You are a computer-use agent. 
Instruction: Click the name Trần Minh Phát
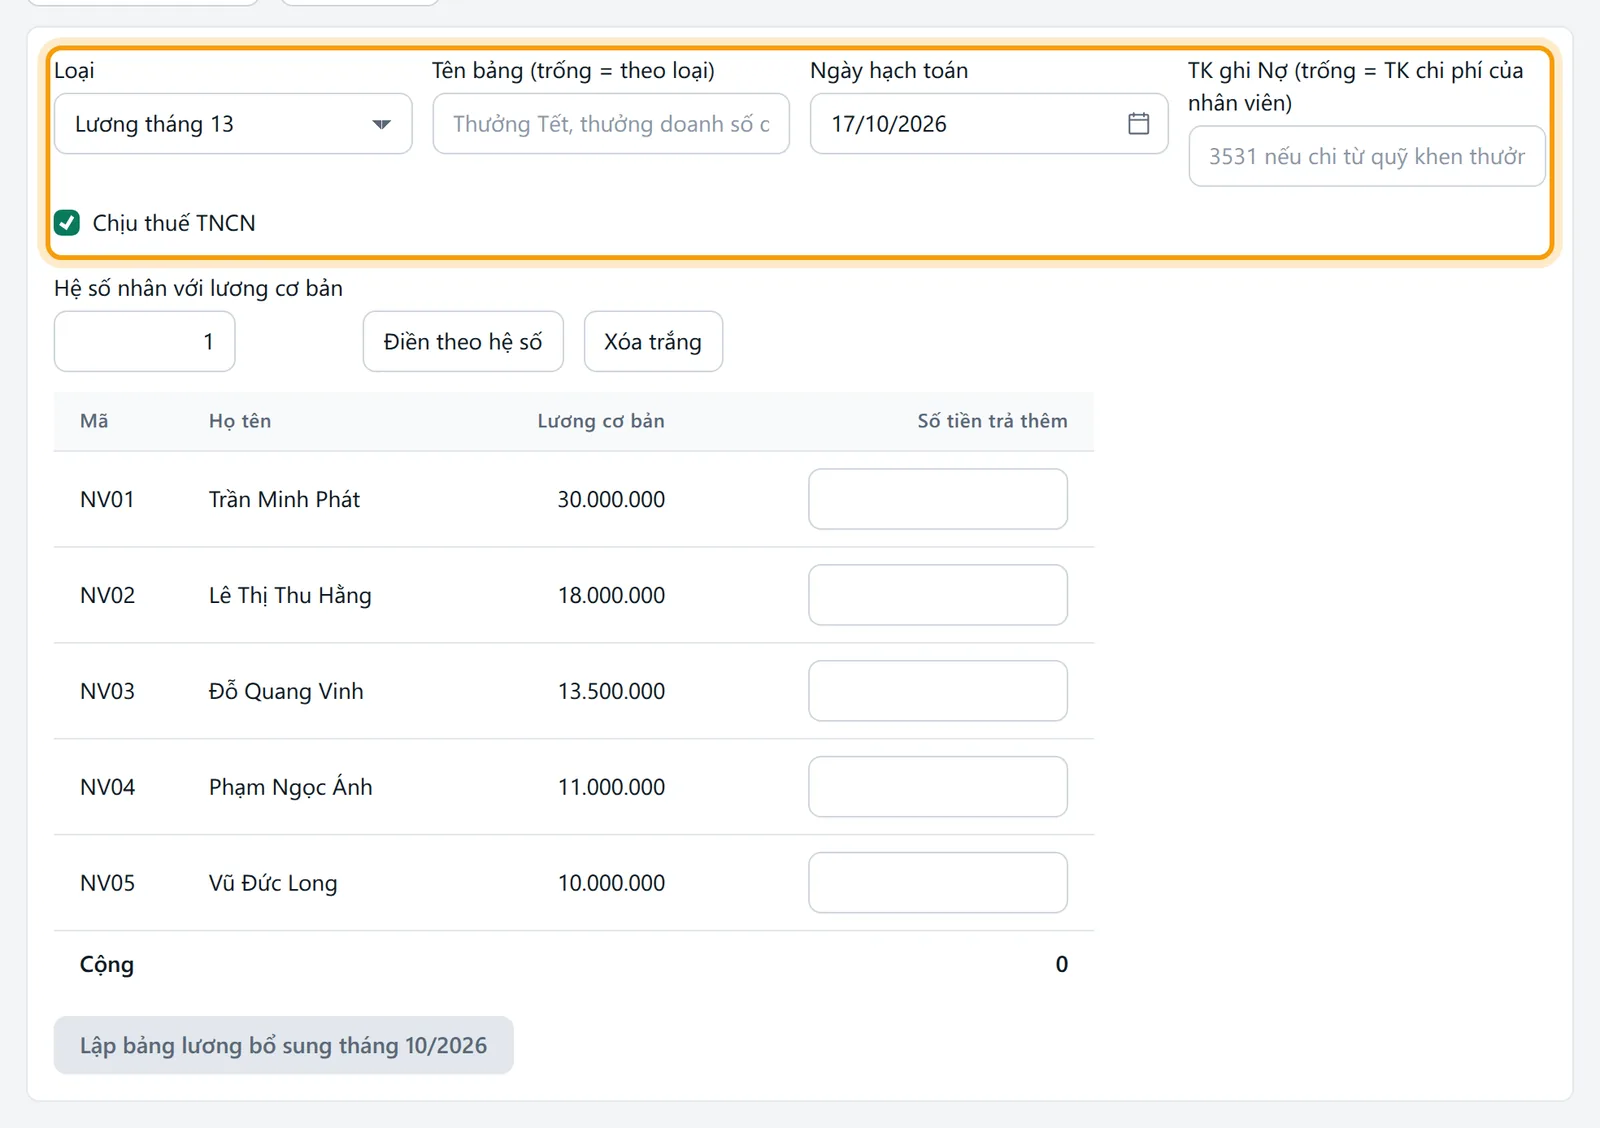284,499
